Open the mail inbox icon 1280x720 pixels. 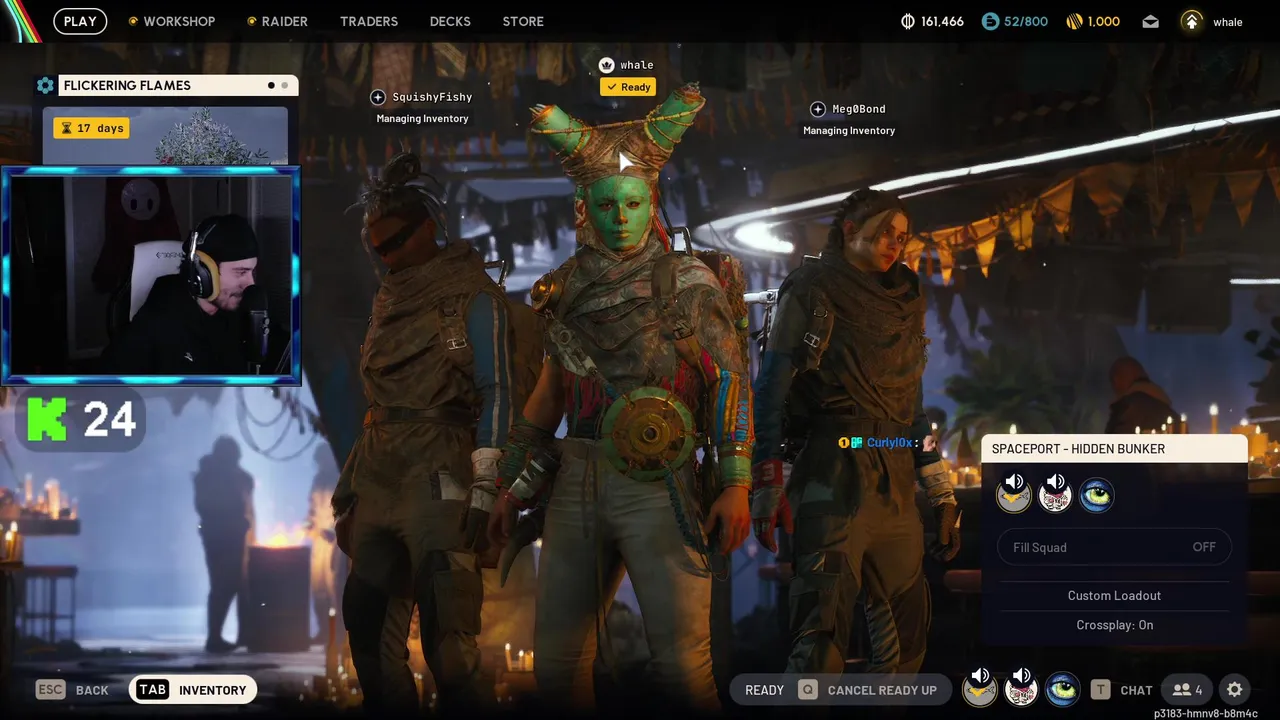(1151, 21)
